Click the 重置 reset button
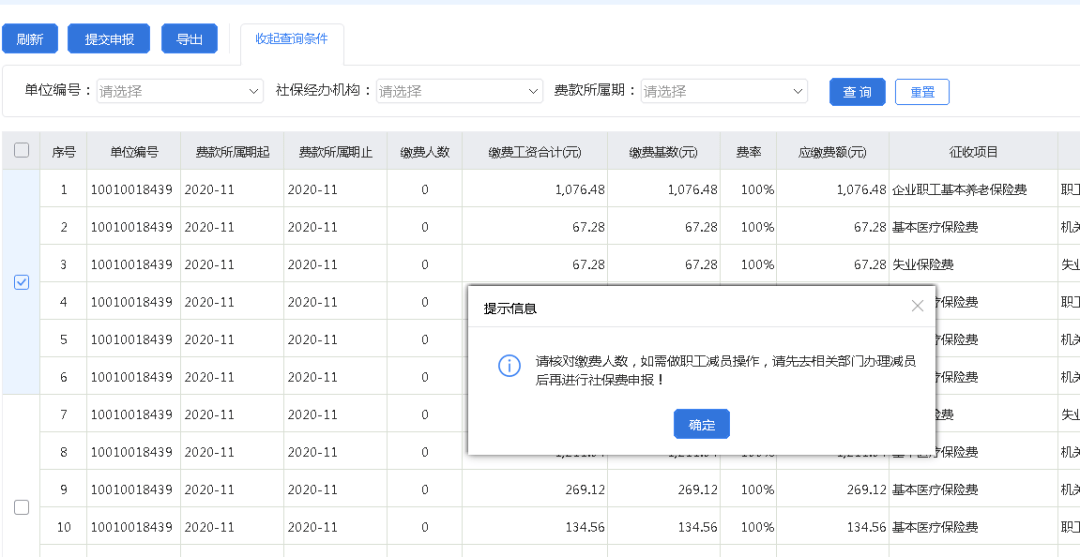 click(x=922, y=92)
